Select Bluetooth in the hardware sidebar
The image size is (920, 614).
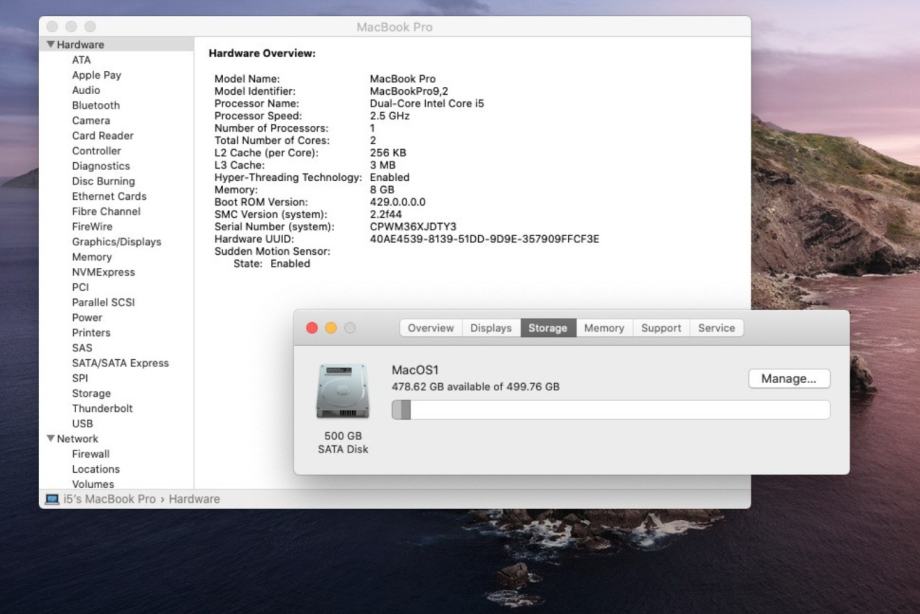[95, 105]
